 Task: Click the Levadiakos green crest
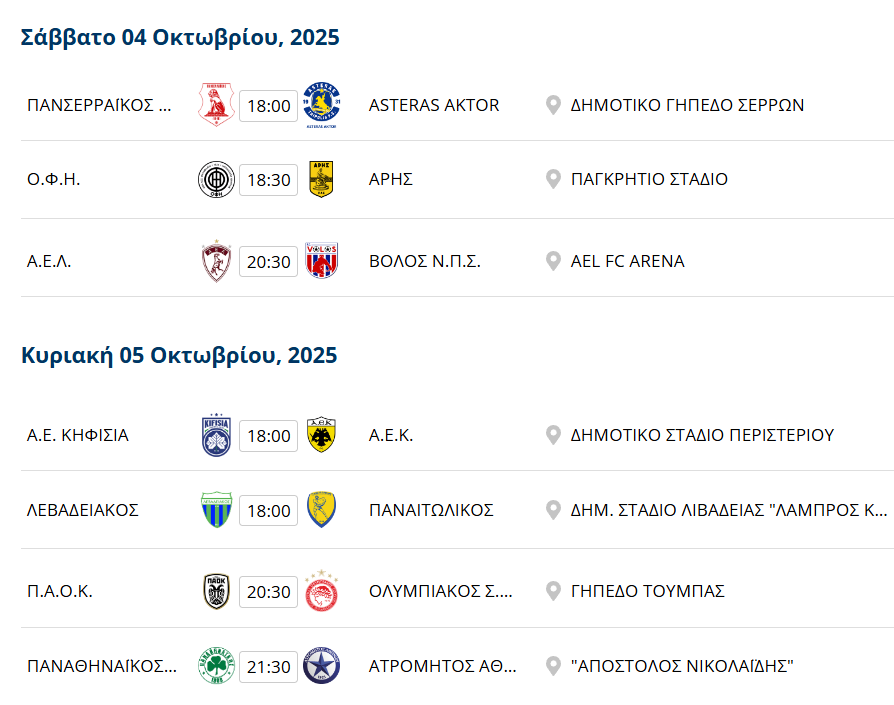[x=217, y=510]
